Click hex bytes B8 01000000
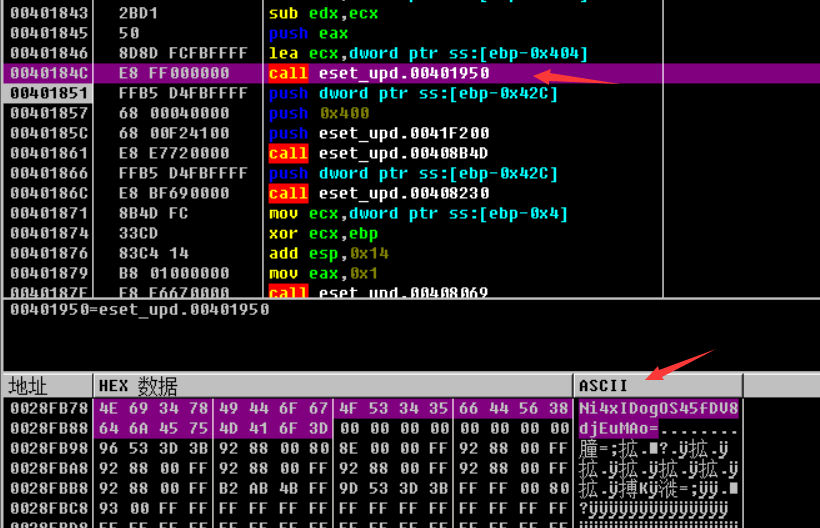This screenshot has height=528, width=820. [174, 273]
